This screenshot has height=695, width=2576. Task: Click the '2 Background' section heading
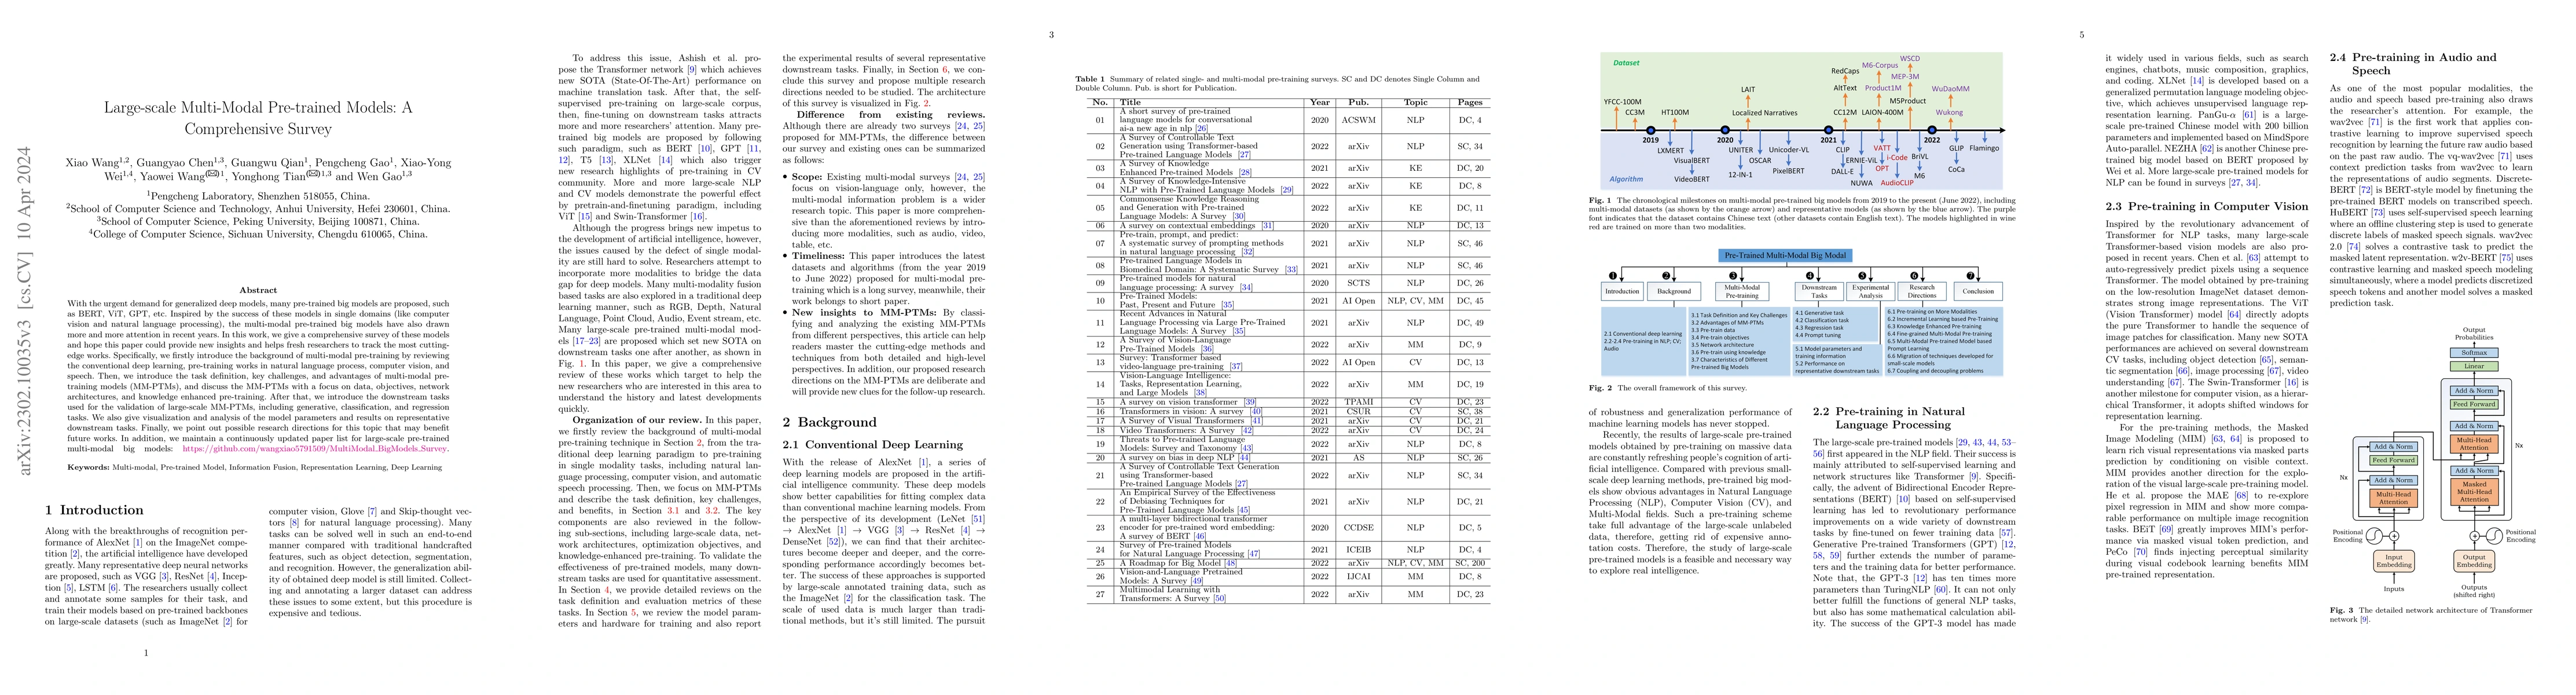(x=829, y=422)
